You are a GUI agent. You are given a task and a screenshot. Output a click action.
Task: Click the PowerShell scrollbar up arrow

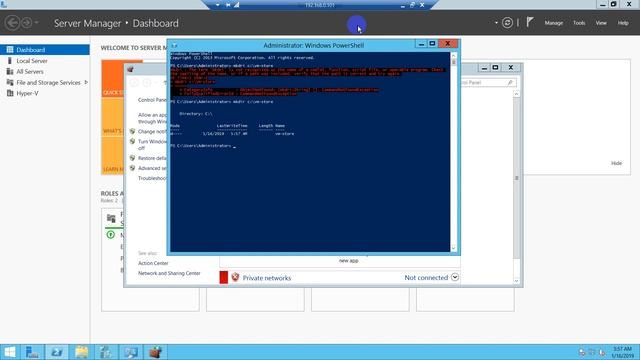pyautogui.click(x=453, y=56)
